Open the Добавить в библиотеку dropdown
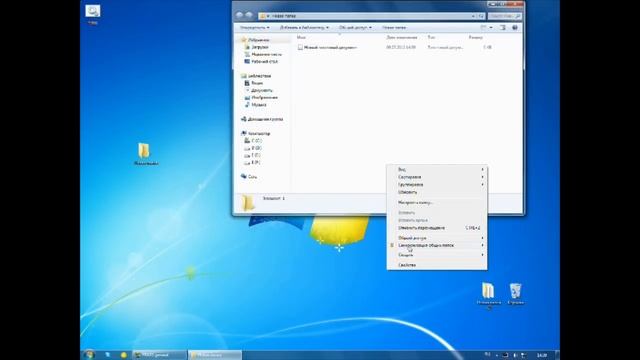The height and width of the screenshot is (360, 640). click(304, 27)
